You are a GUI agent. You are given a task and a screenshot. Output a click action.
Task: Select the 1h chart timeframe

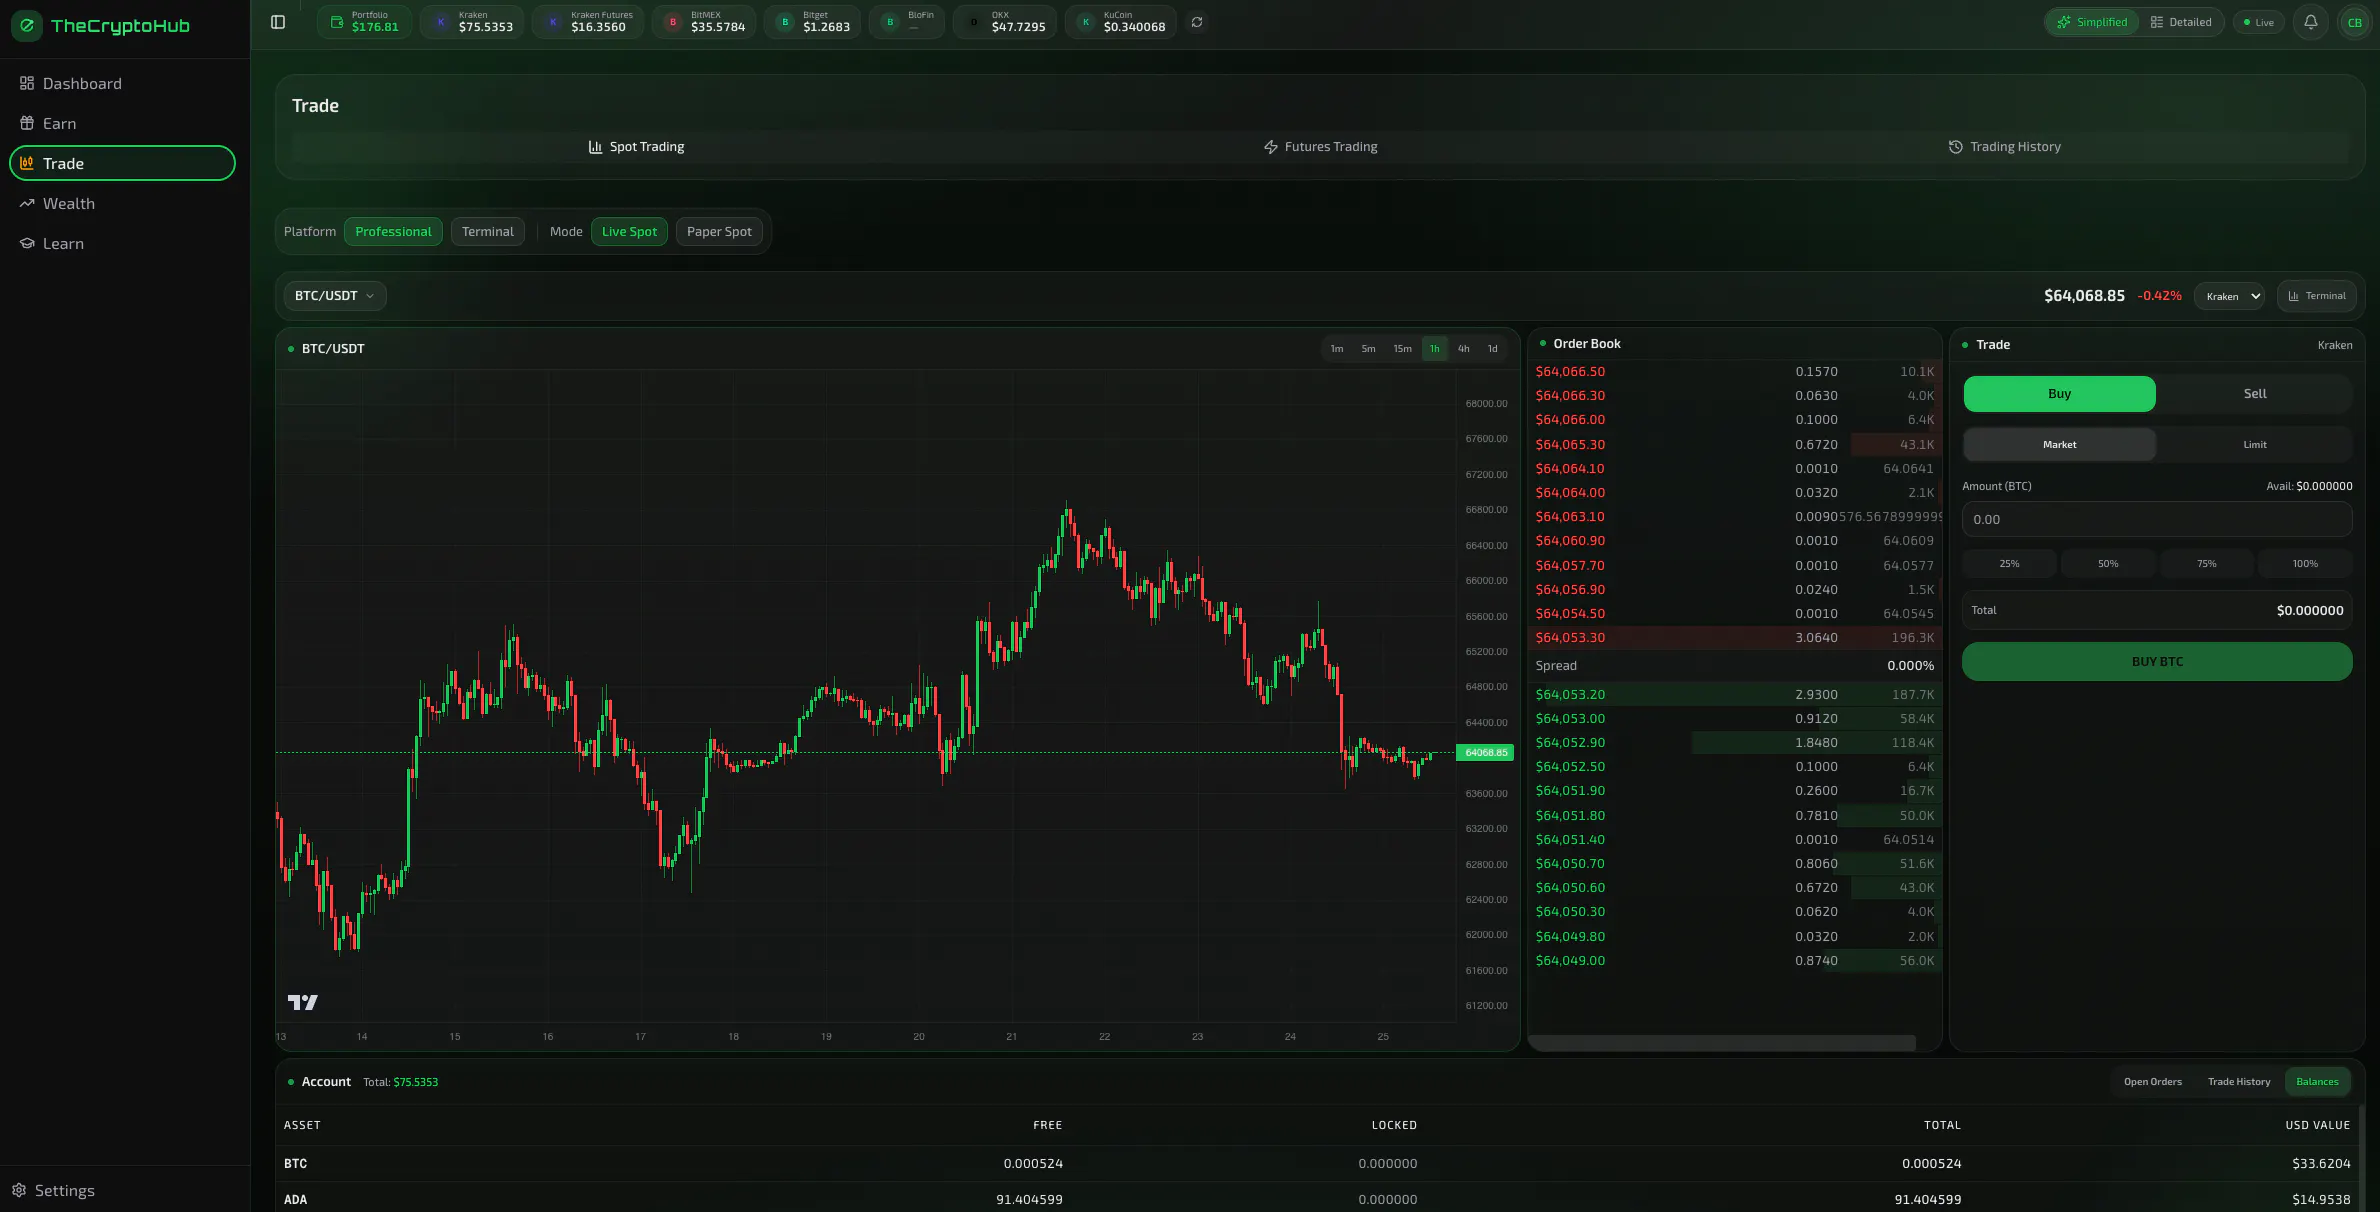(x=1434, y=349)
